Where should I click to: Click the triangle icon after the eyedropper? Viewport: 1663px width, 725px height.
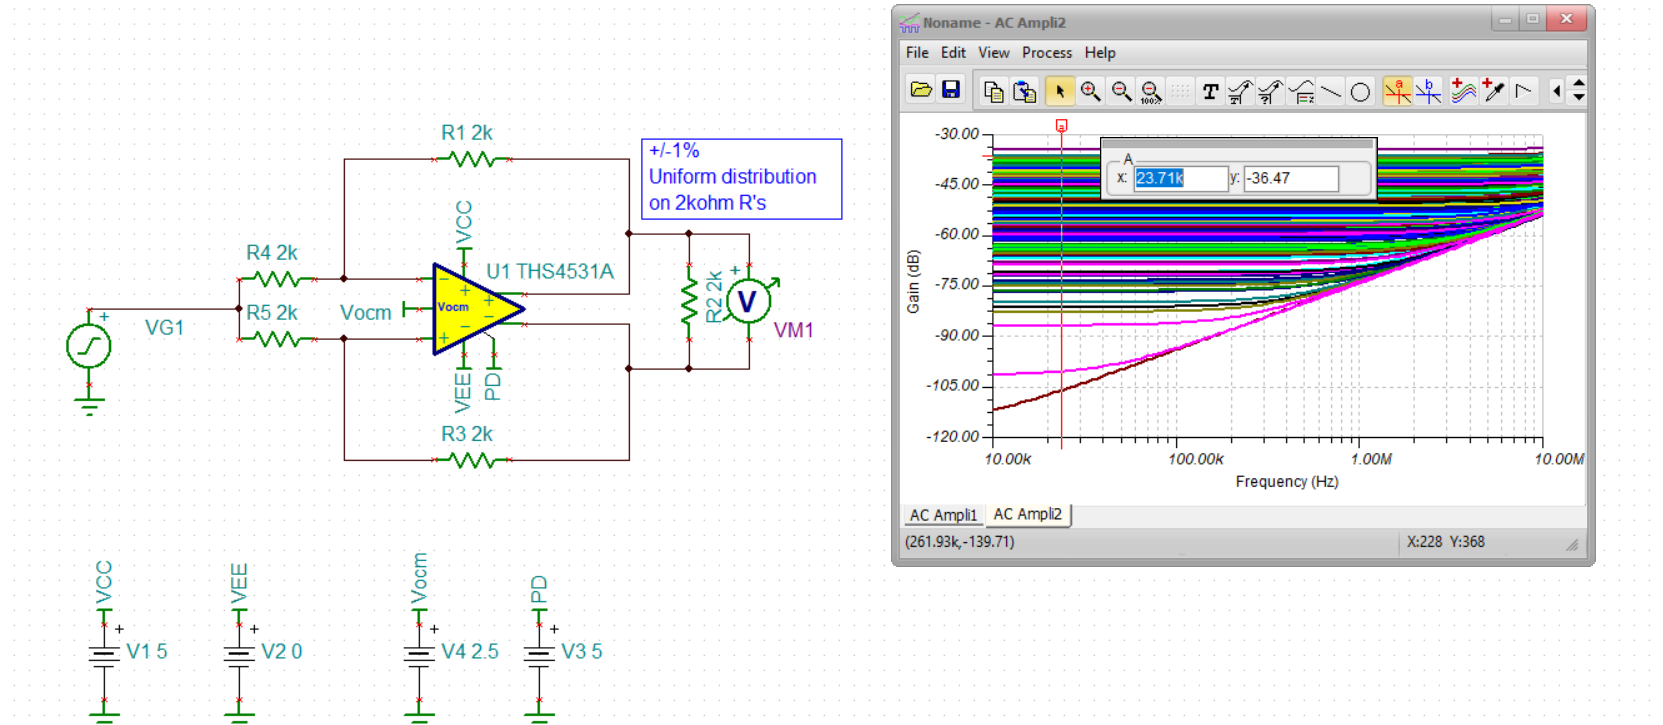(x=1523, y=91)
